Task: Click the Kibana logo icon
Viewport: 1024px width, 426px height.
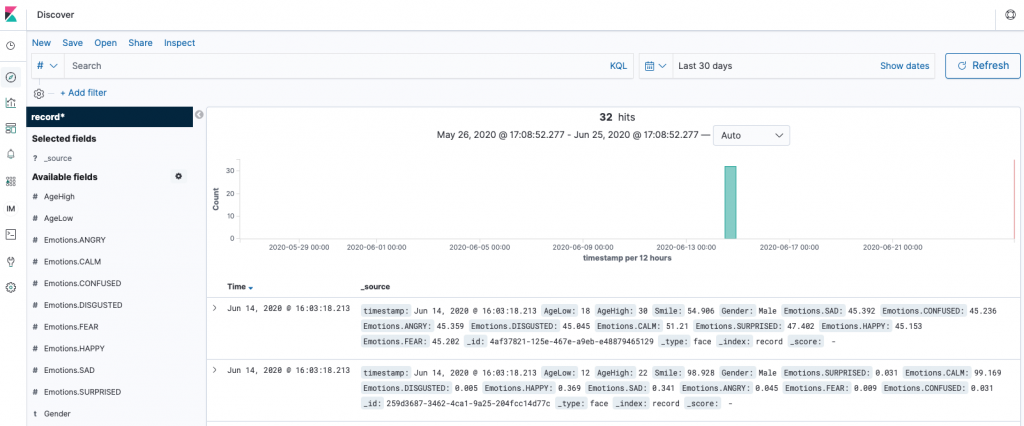Action: click(x=10, y=14)
